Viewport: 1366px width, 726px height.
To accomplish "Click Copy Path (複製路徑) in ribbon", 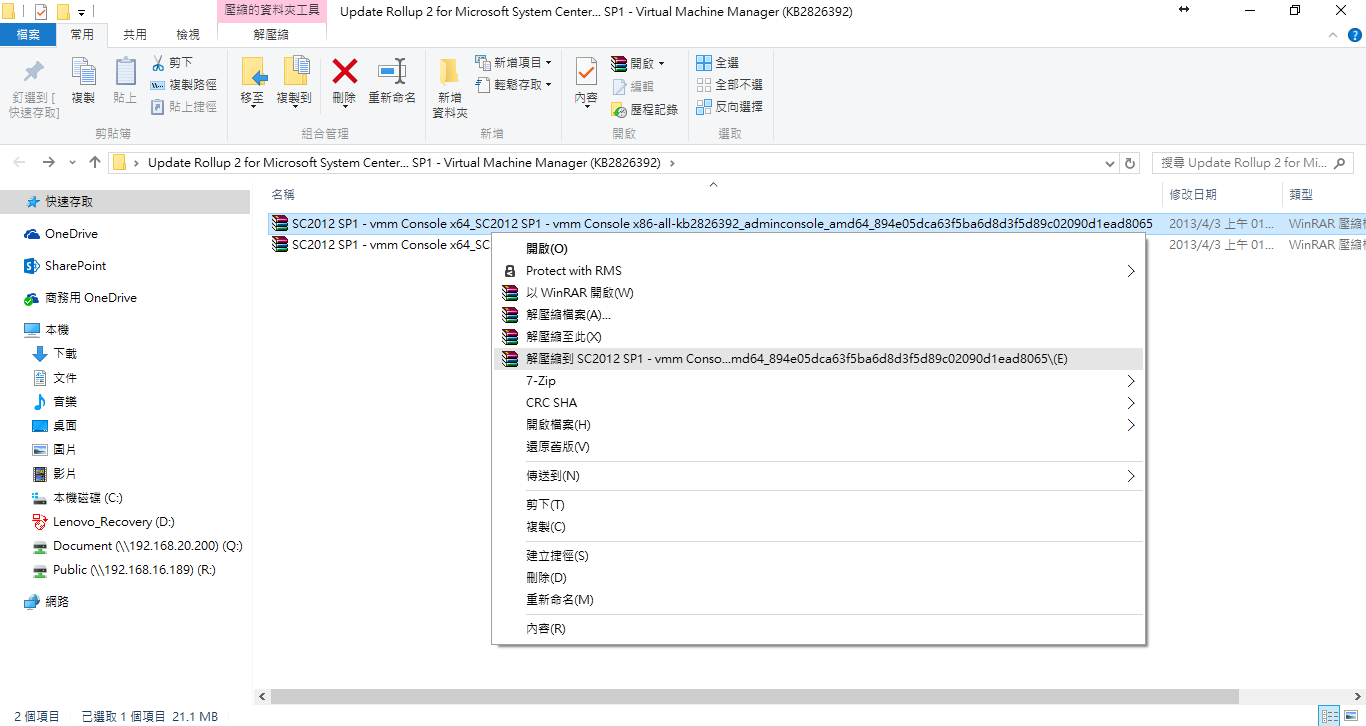I will 183,85.
